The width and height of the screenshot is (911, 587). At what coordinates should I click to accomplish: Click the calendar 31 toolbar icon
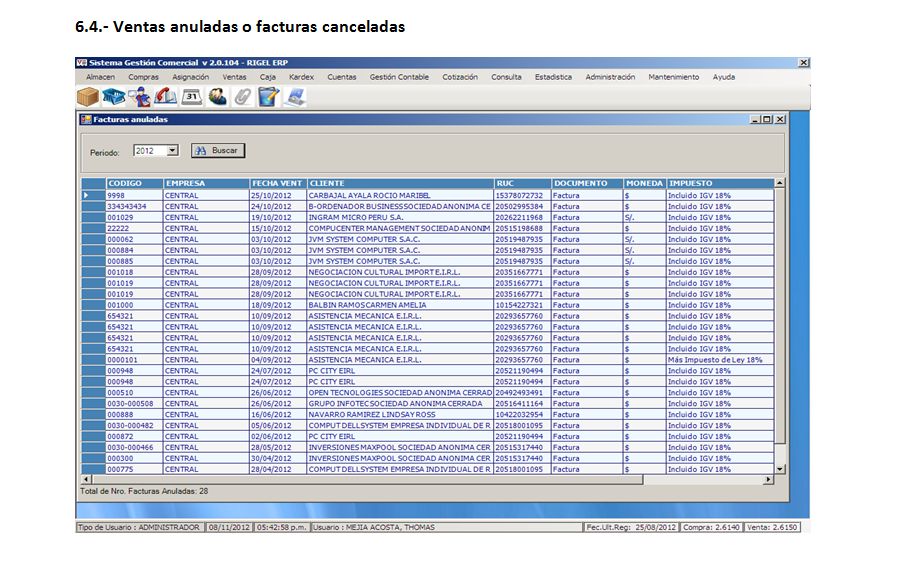pos(192,97)
